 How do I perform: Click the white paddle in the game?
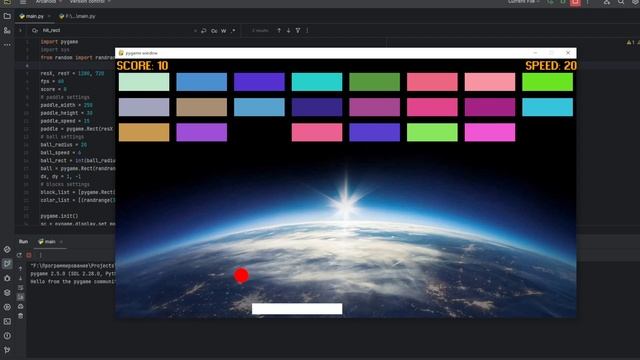click(297, 309)
